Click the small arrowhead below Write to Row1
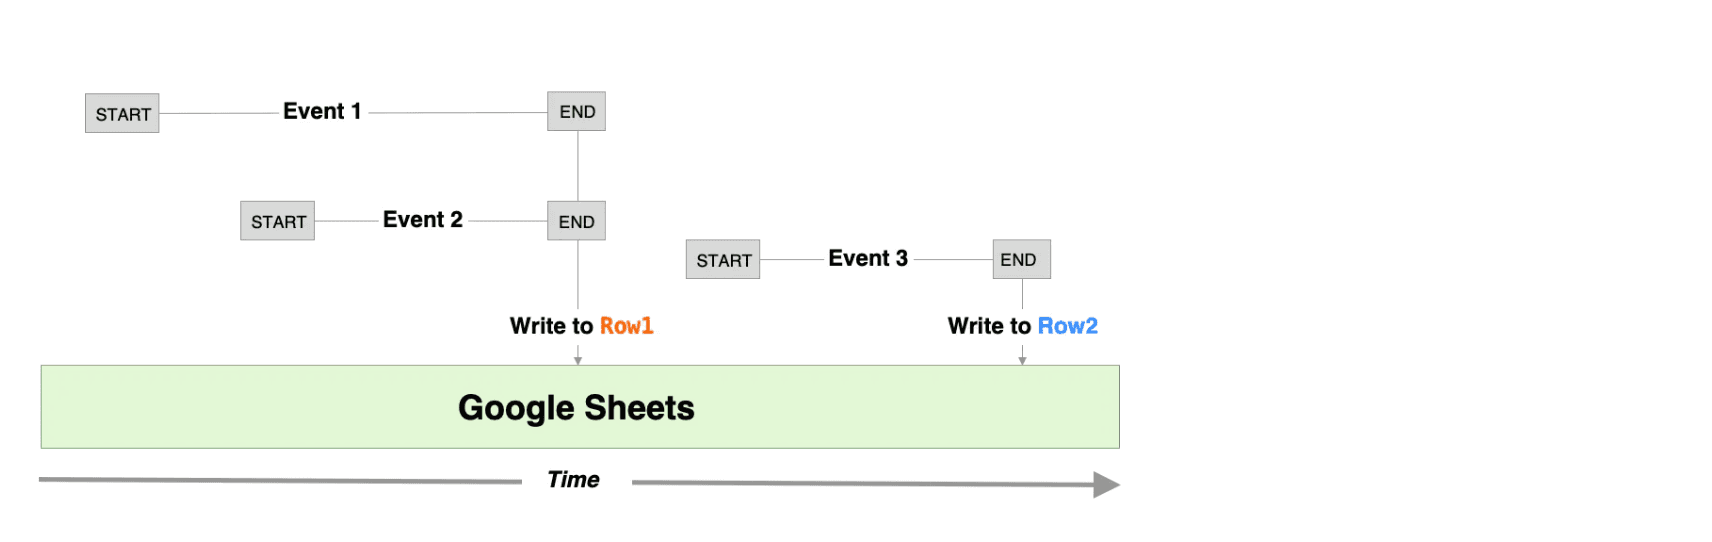 coord(578,360)
